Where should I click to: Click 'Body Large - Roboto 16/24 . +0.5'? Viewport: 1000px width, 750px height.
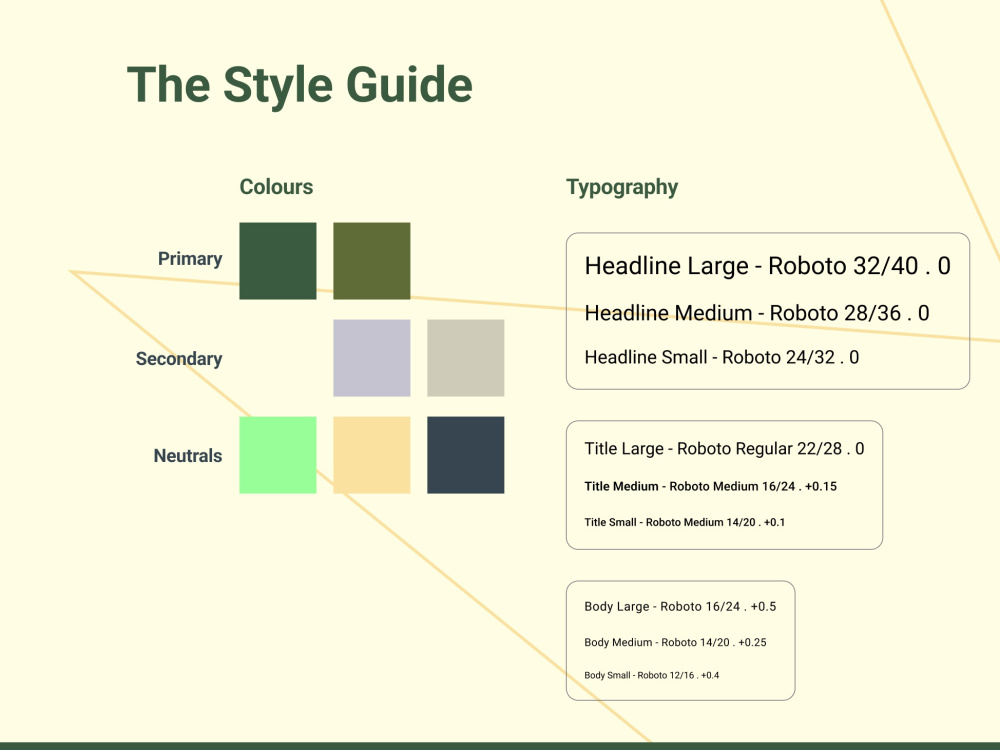click(x=680, y=607)
